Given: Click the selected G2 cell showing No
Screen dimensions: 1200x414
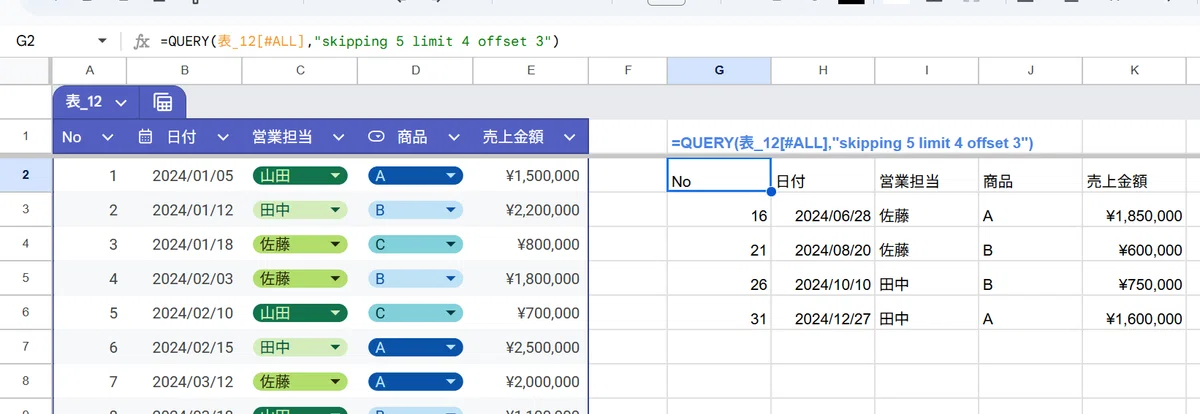Looking at the screenshot, I should click(x=719, y=175).
